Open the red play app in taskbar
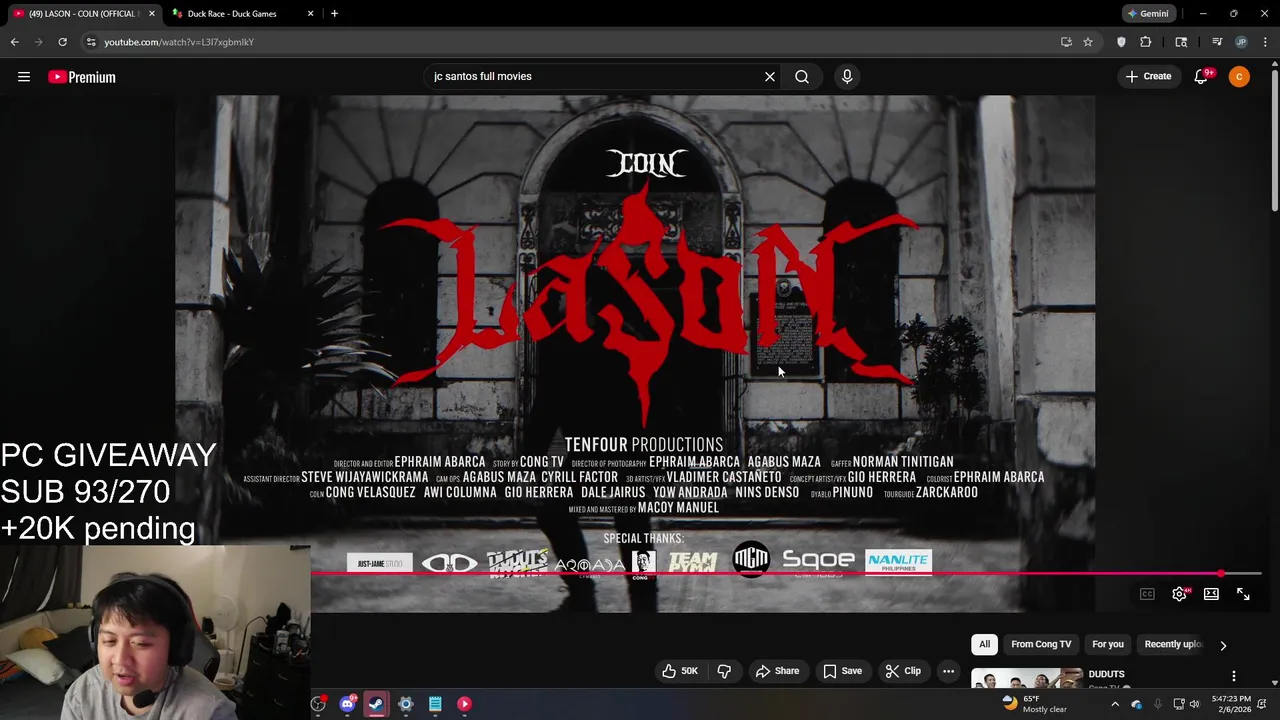Viewport: 1280px width, 720px height. 464,704
